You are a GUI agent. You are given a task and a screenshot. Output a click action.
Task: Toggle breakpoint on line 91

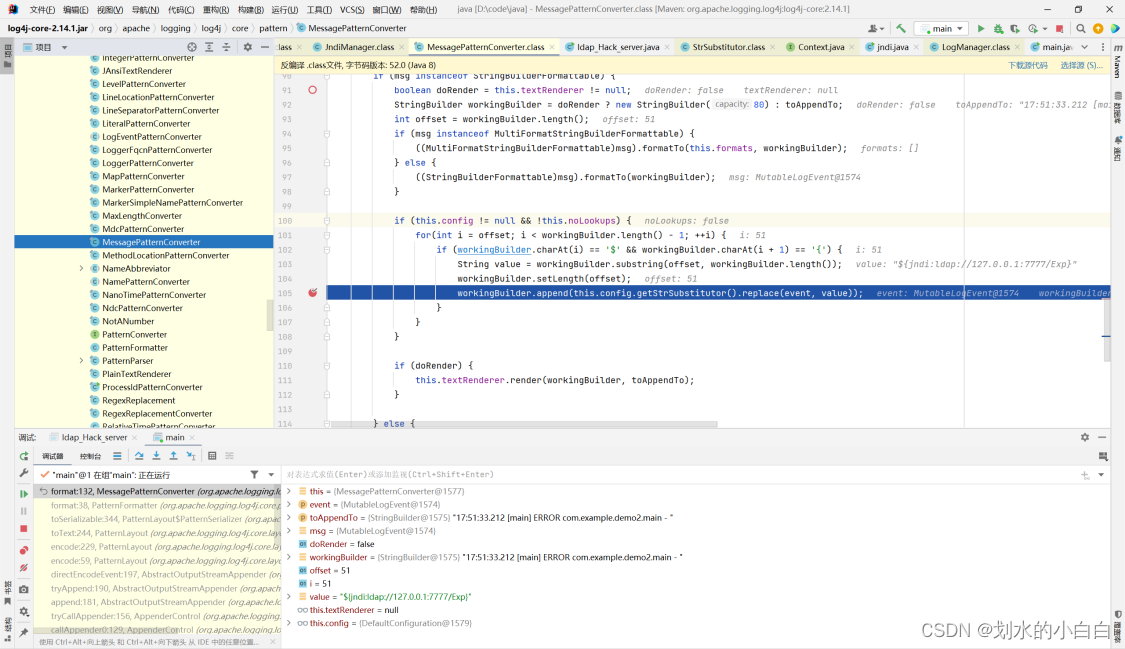coord(312,90)
